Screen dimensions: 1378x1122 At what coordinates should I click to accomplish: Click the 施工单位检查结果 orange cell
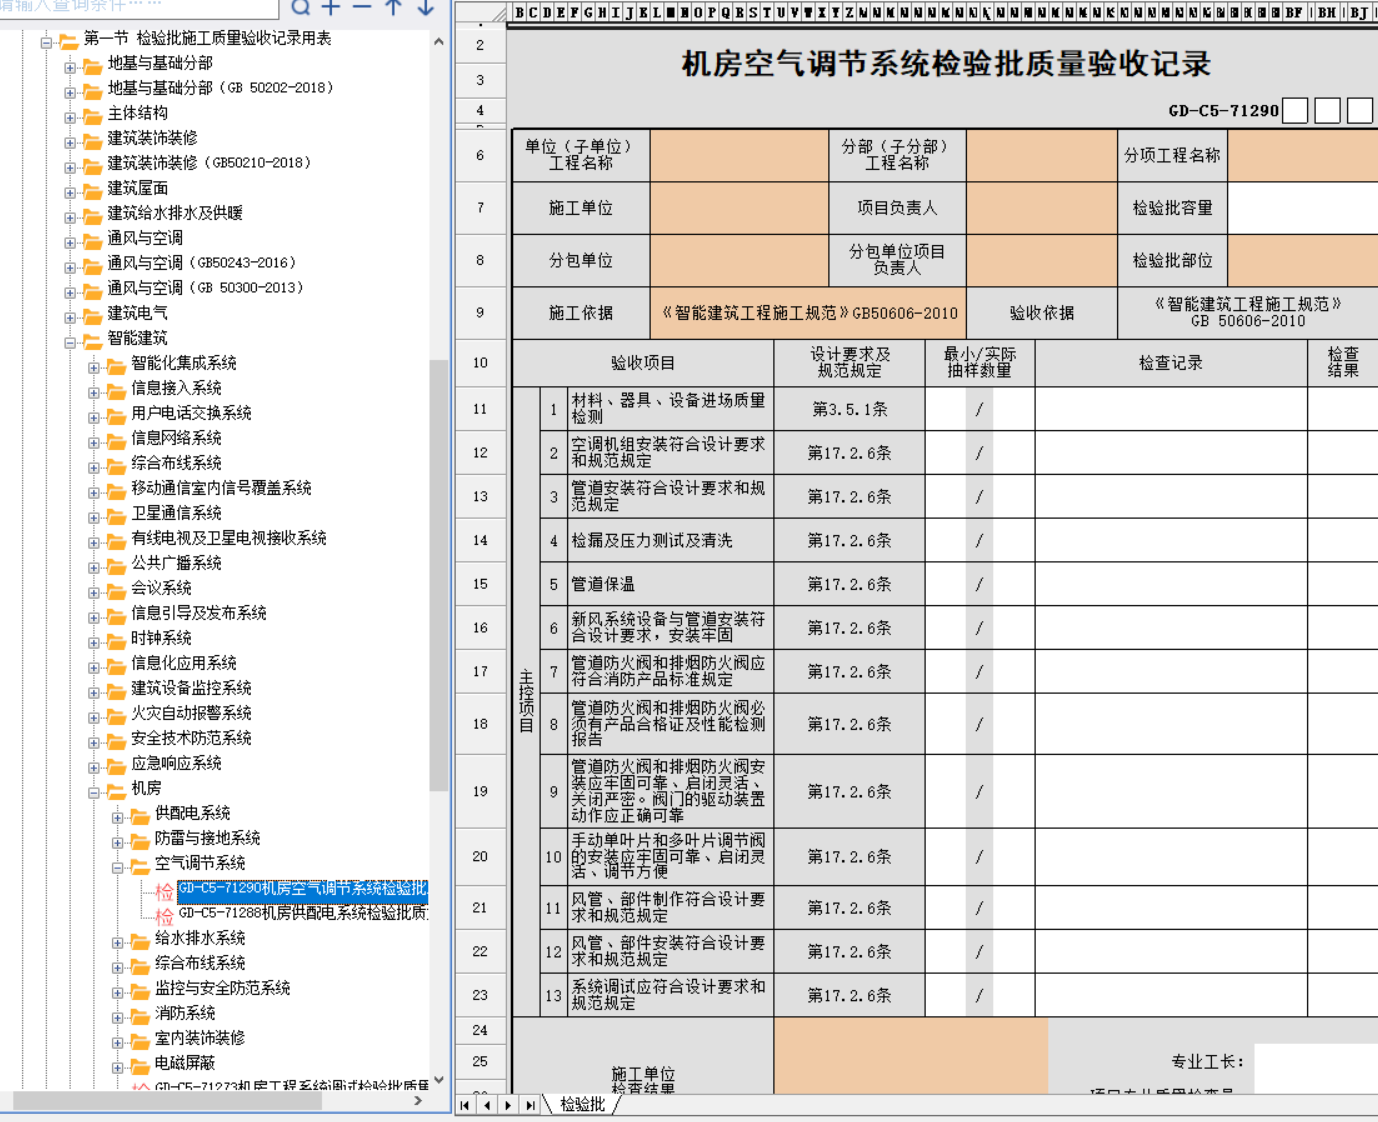point(911,1055)
